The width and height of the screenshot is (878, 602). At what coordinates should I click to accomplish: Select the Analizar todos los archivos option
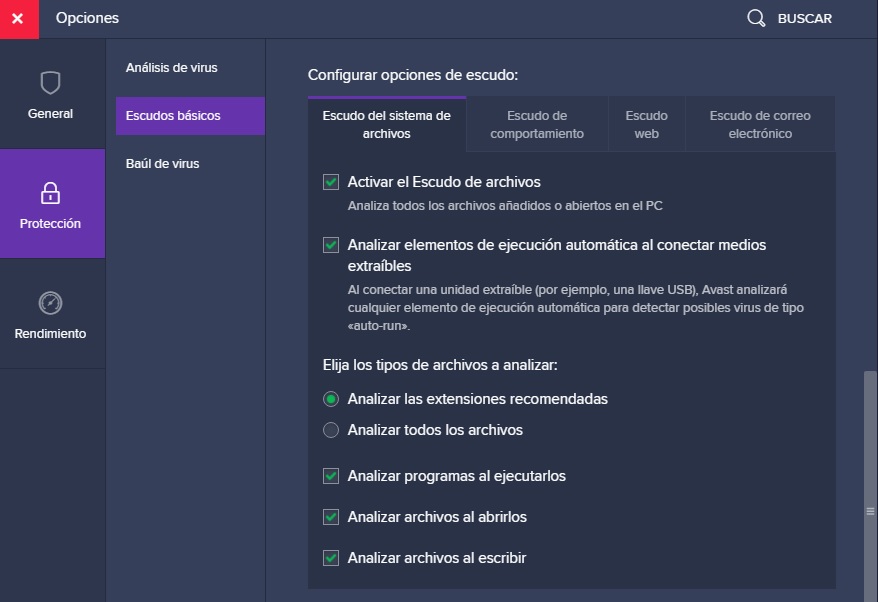[x=330, y=430]
